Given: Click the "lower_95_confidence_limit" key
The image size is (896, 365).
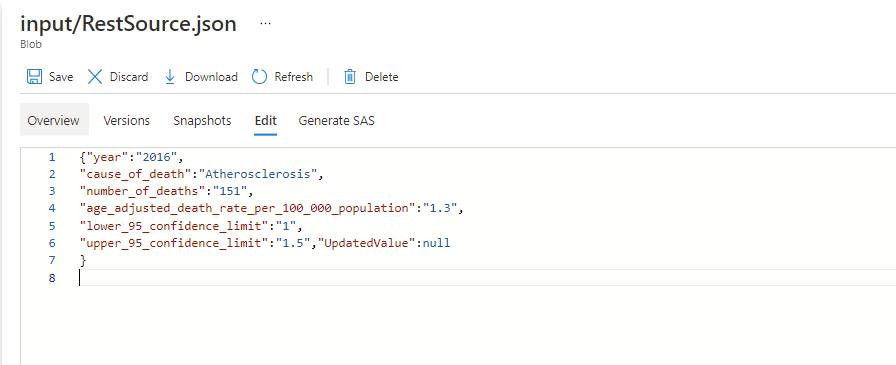Looking at the screenshot, I should click(x=174, y=226).
